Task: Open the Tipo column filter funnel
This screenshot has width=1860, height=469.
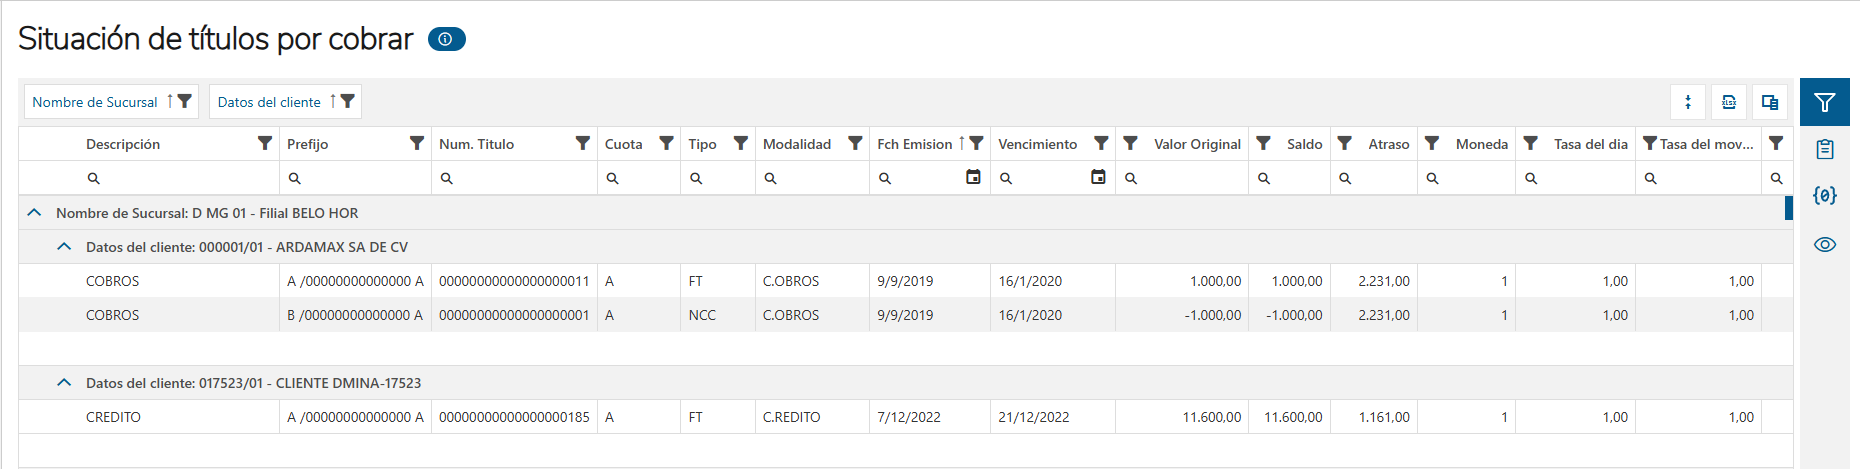Action: (741, 143)
